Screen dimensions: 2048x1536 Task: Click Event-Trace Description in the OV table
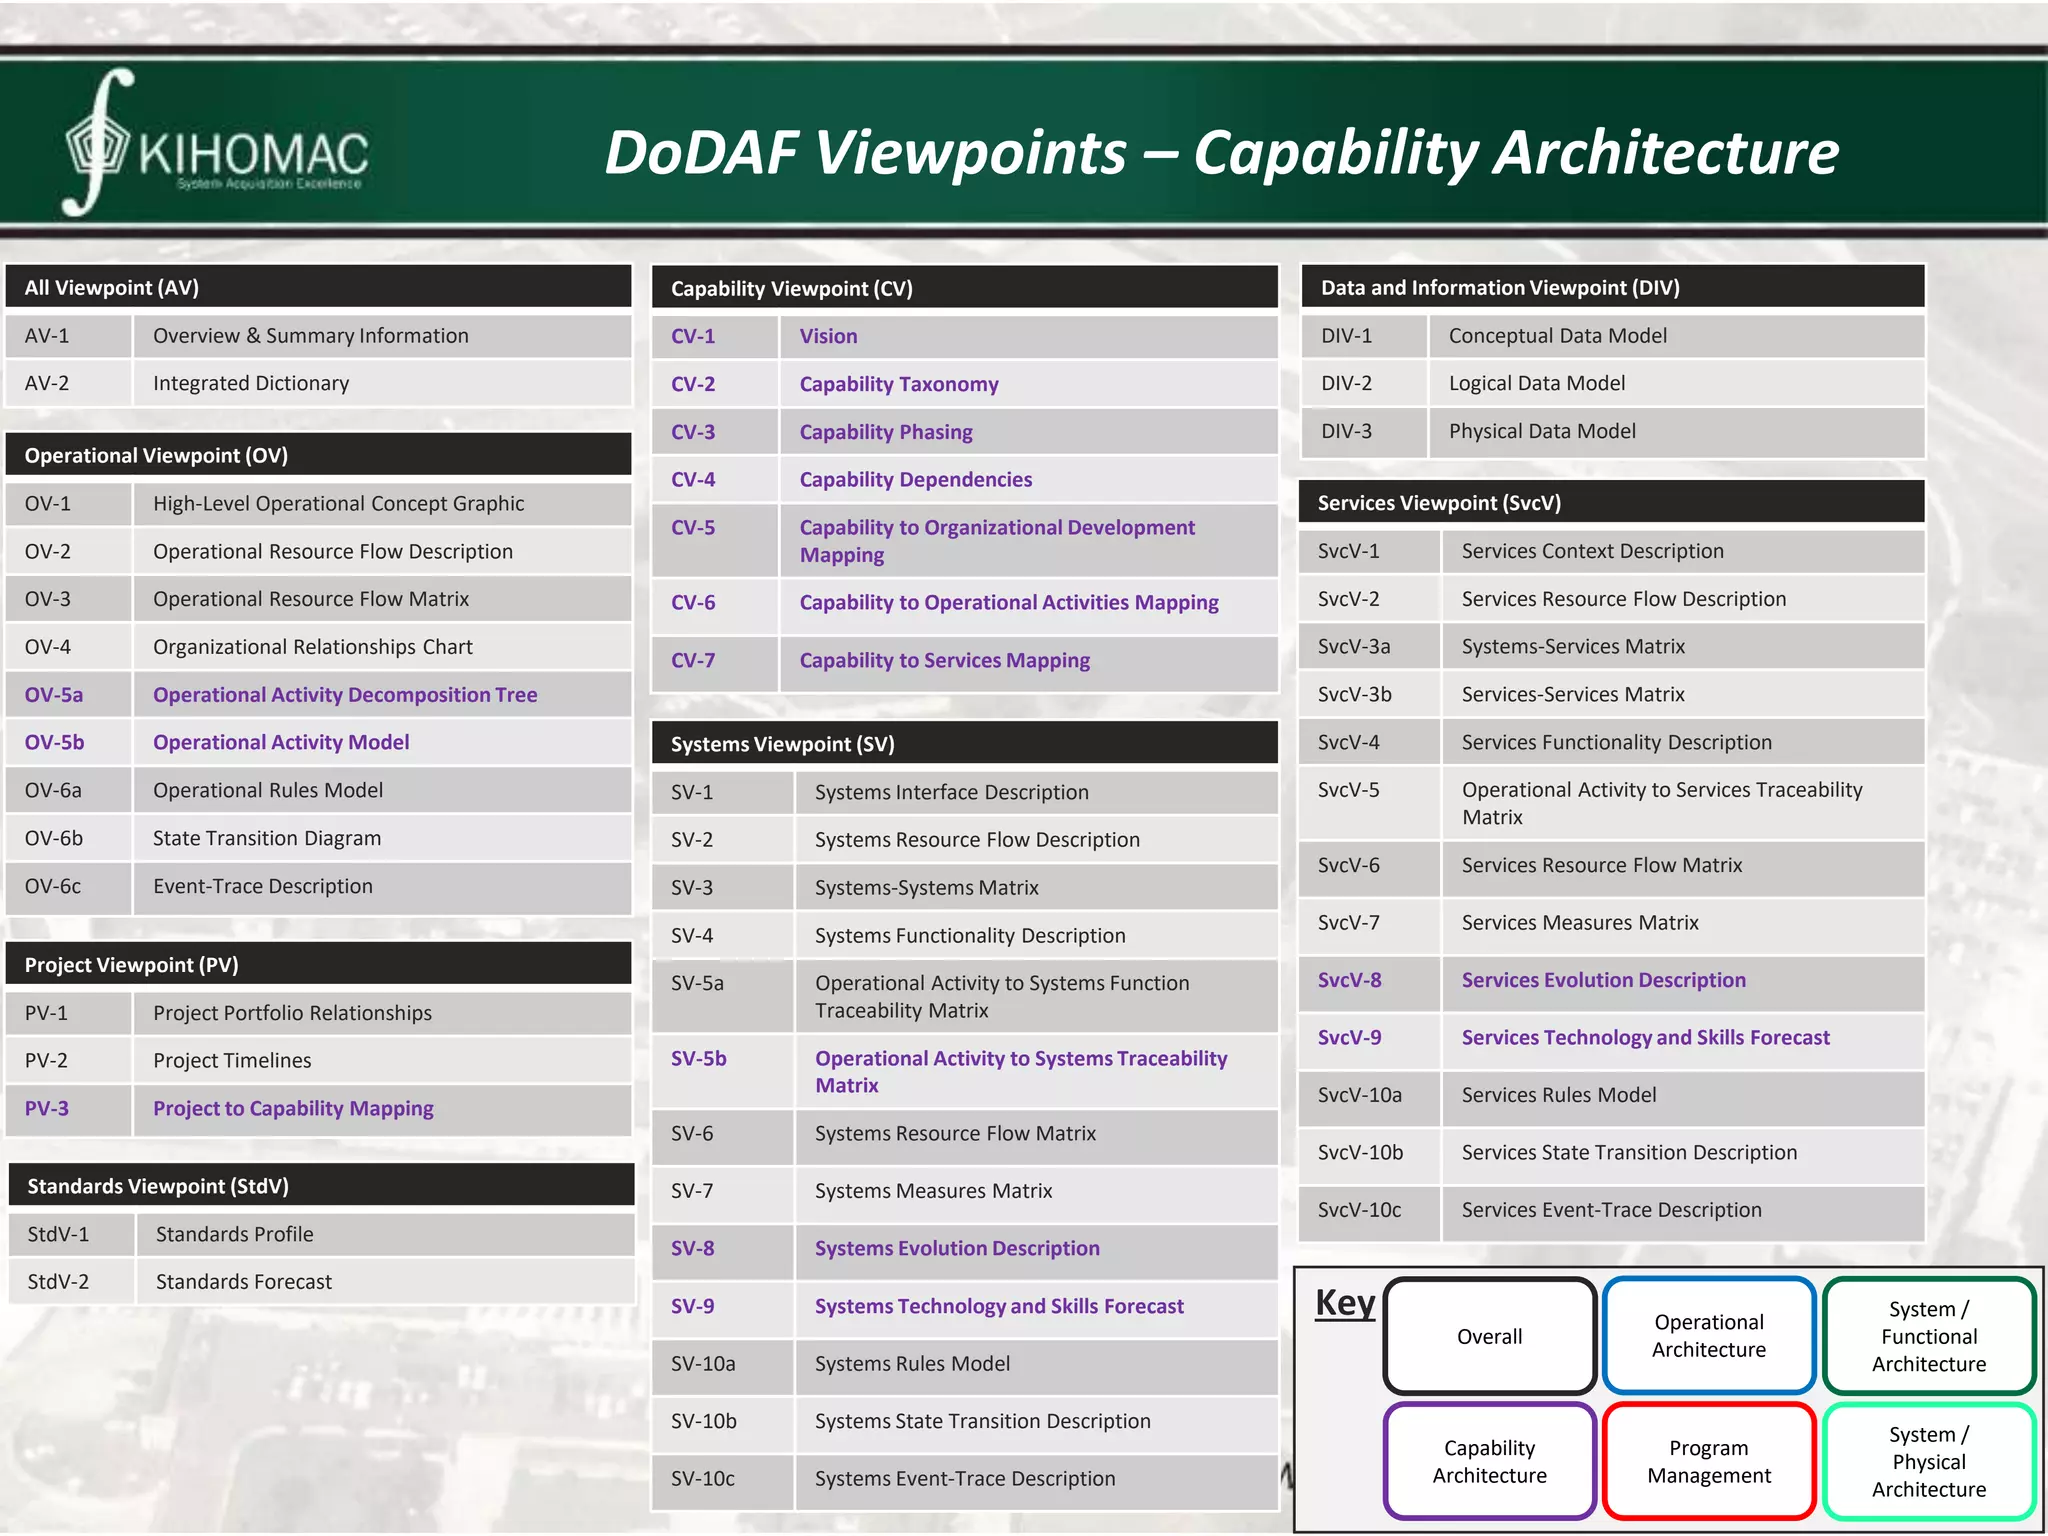[263, 886]
